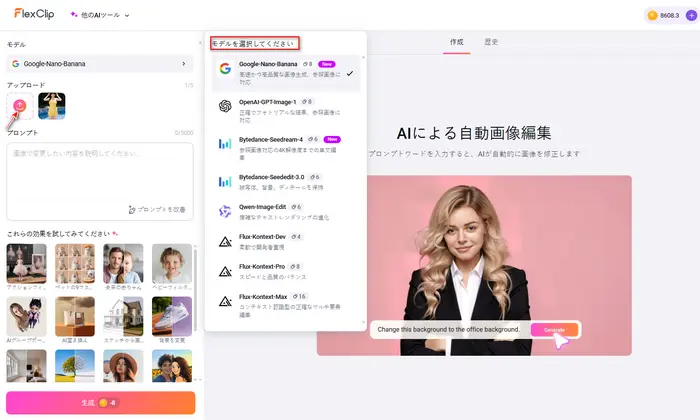This screenshot has width=700, height=420.
Task: Click the これらの効果を試してみてください label
Action: [x=58, y=233]
